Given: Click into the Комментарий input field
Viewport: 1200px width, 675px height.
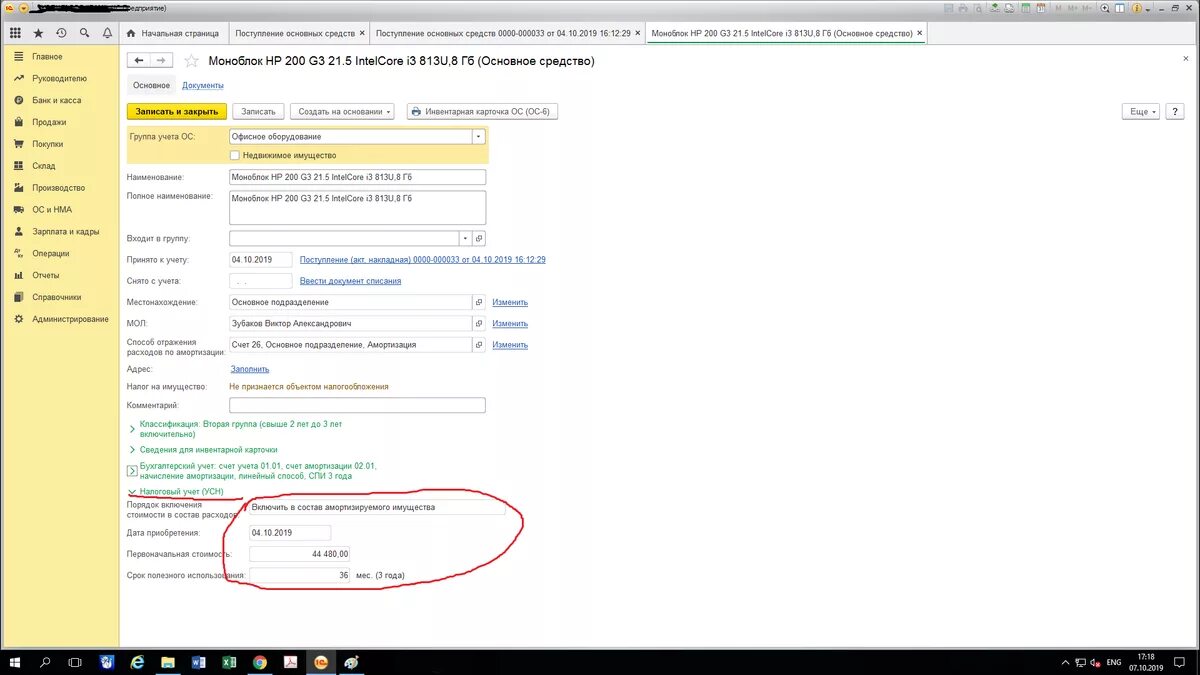Looking at the screenshot, I should [x=357, y=405].
